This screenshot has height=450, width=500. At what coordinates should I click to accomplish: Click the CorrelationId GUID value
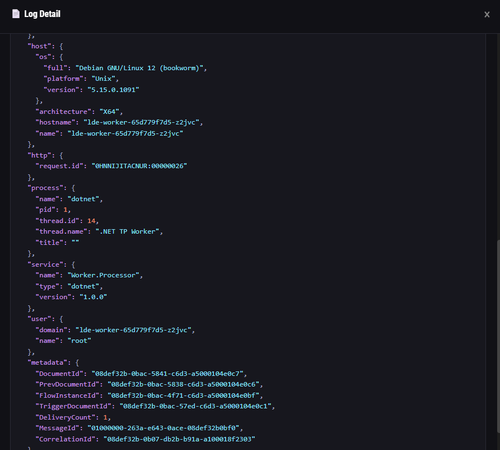[179, 439]
